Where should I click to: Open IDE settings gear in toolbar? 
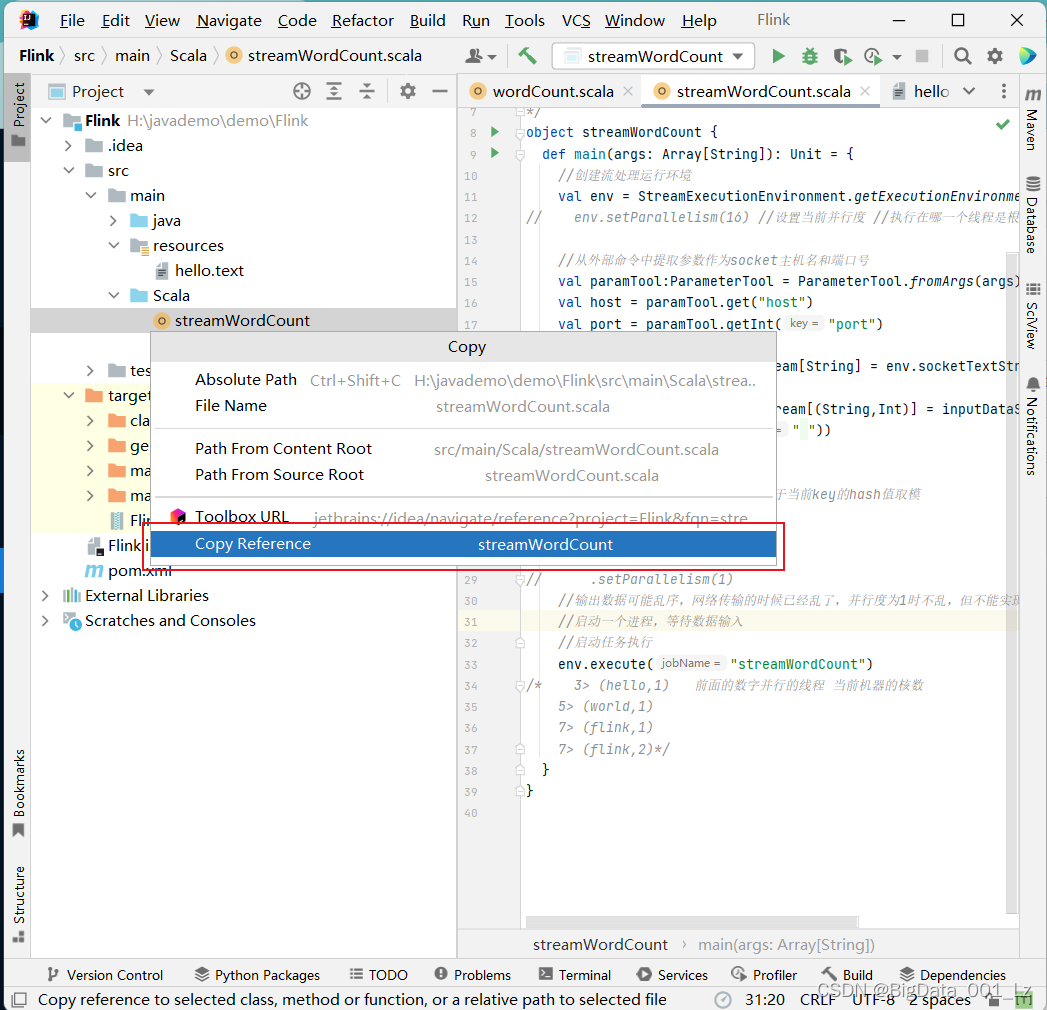click(x=995, y=56)
